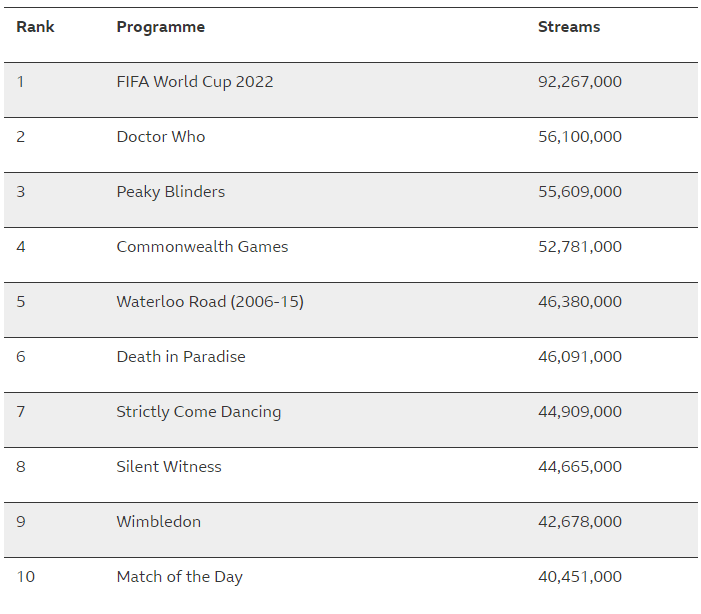
Task: Select the 52,781,000 streams number
Action: click(579, 247)
